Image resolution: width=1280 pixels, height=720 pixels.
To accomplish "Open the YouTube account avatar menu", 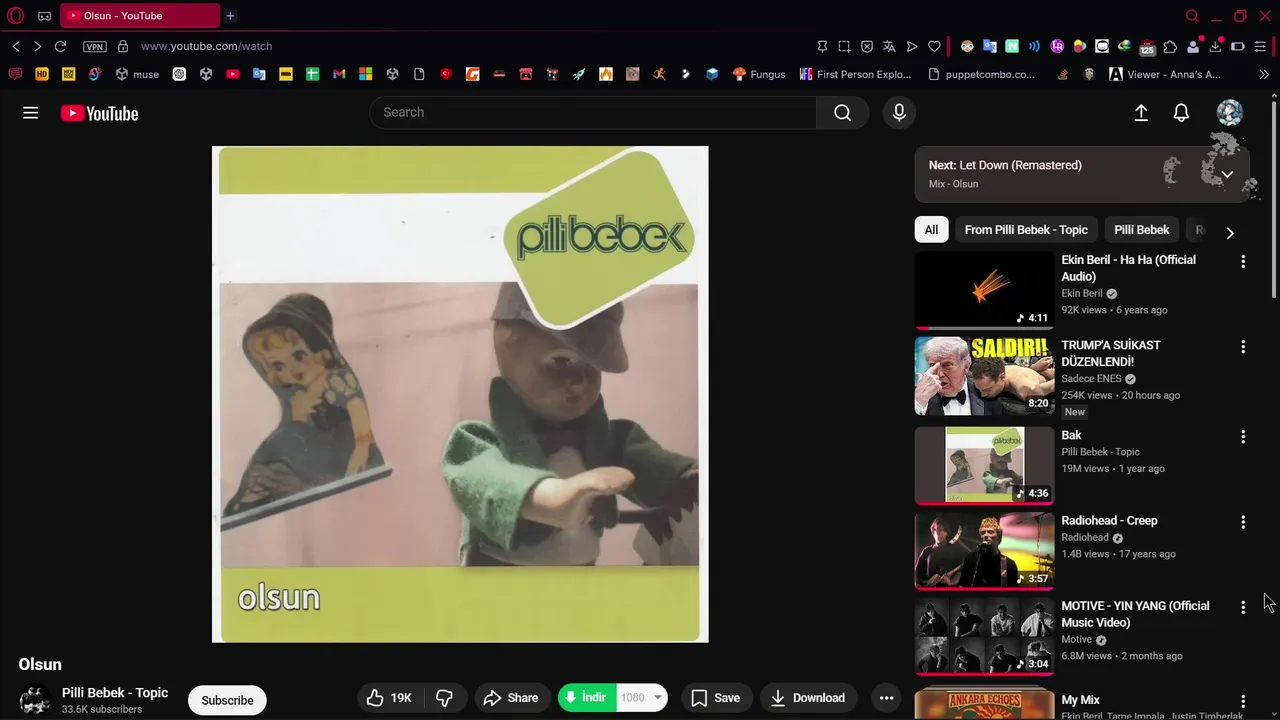I will [x=1229, y=113].
